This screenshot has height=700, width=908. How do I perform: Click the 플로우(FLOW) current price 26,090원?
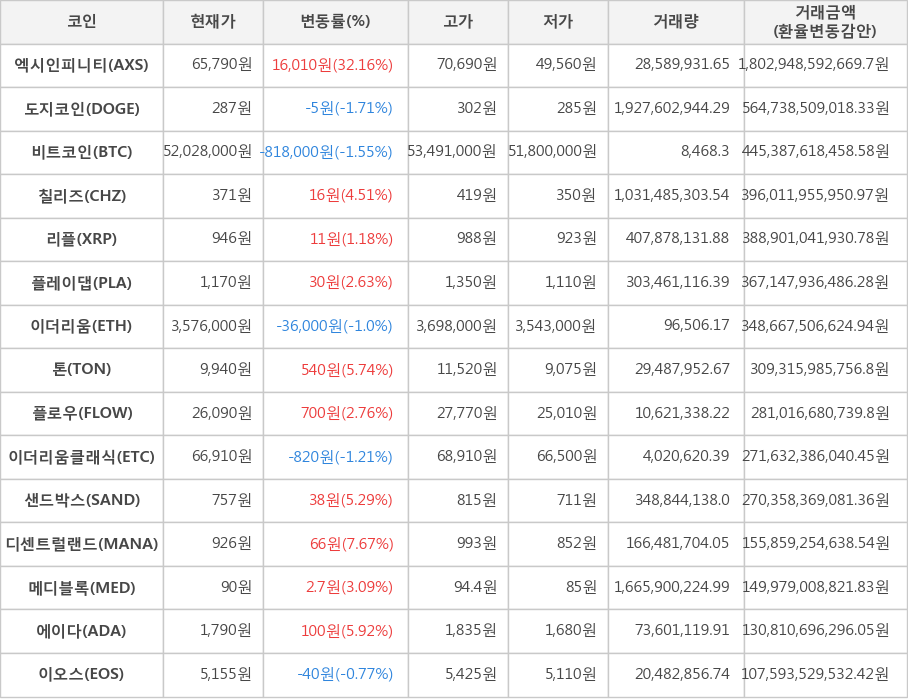[x=222, y=413]
